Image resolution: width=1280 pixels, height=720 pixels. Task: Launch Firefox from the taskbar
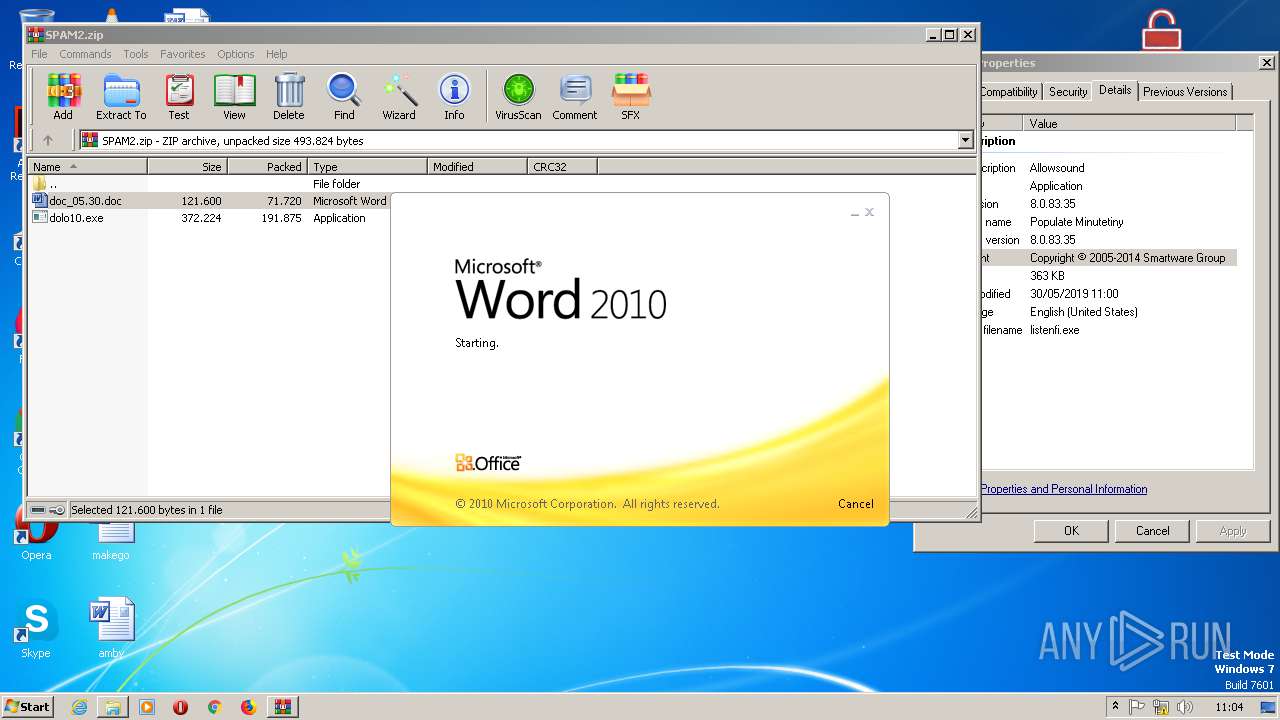tap(248, 707)
